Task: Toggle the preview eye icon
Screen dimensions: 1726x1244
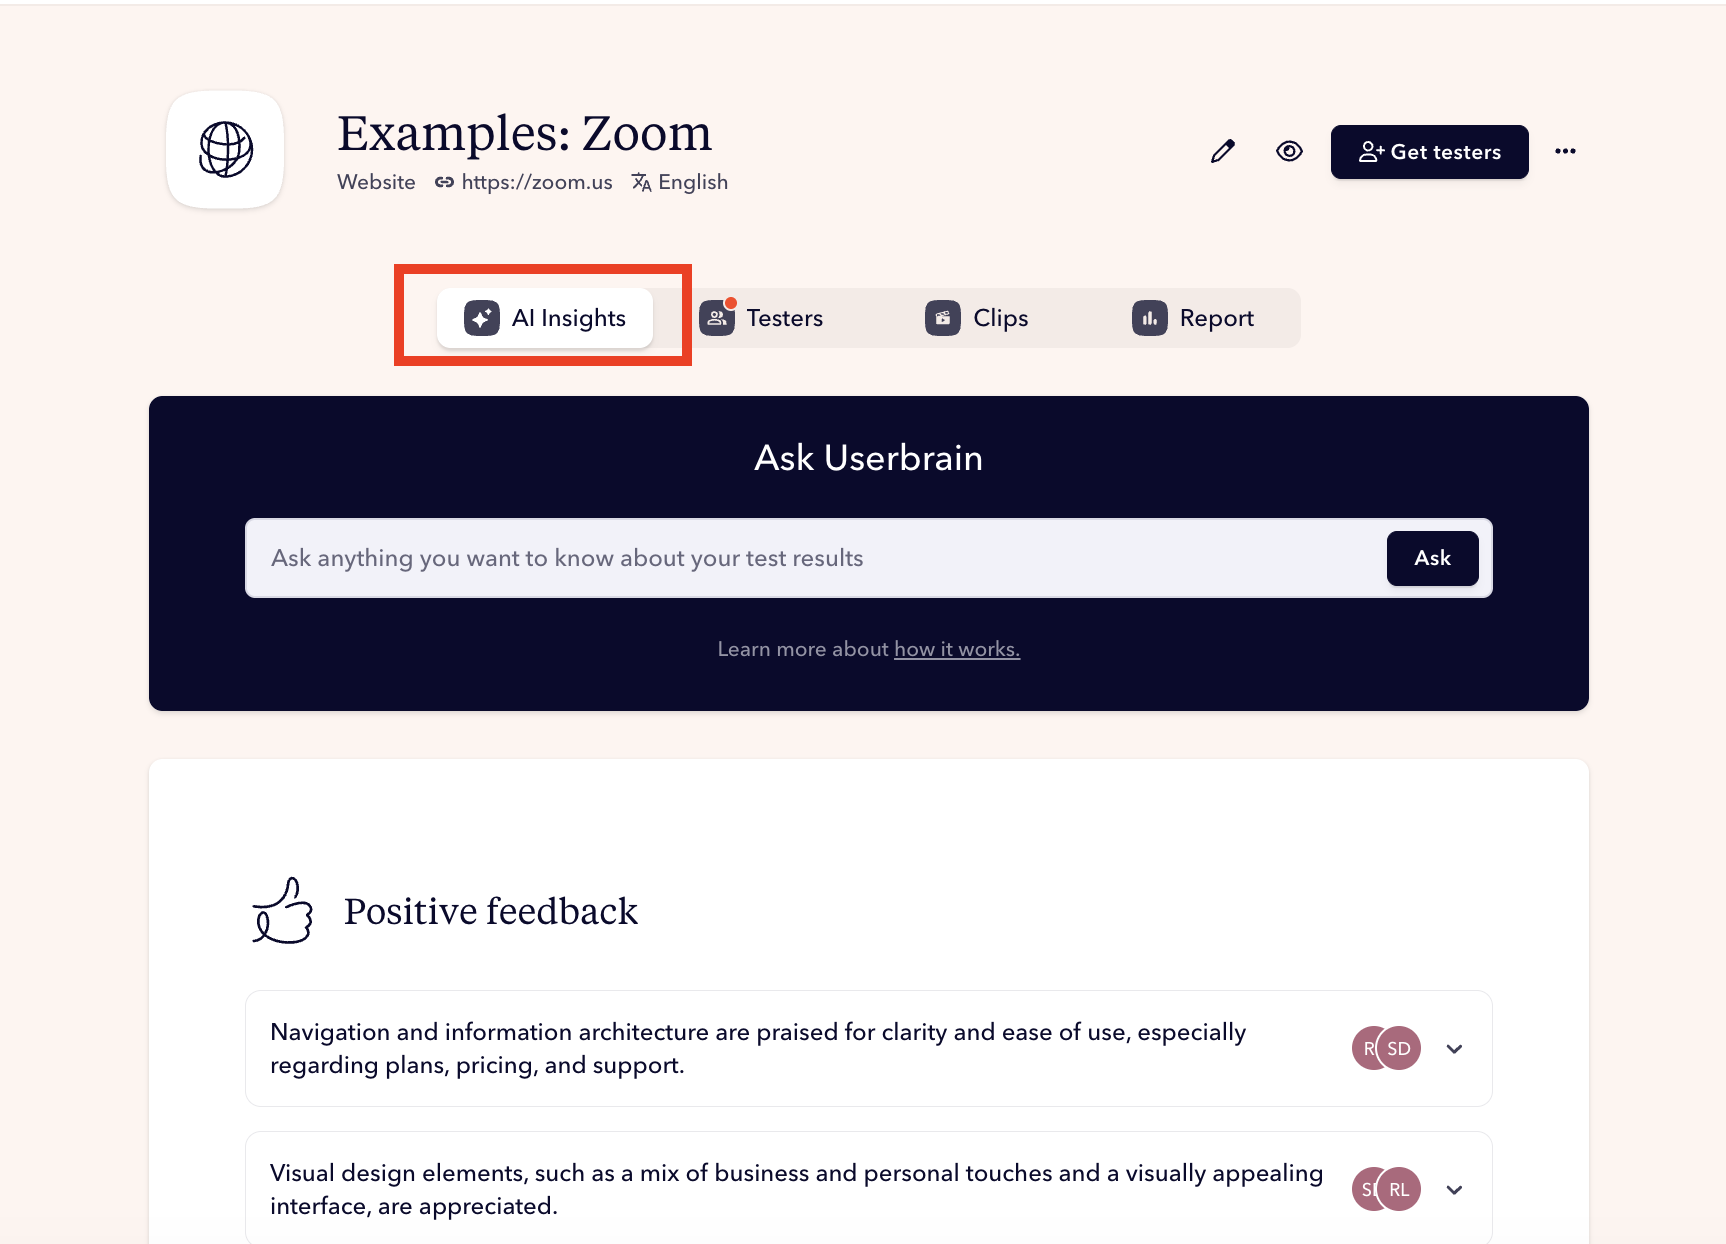Action: pos(1289,151)
